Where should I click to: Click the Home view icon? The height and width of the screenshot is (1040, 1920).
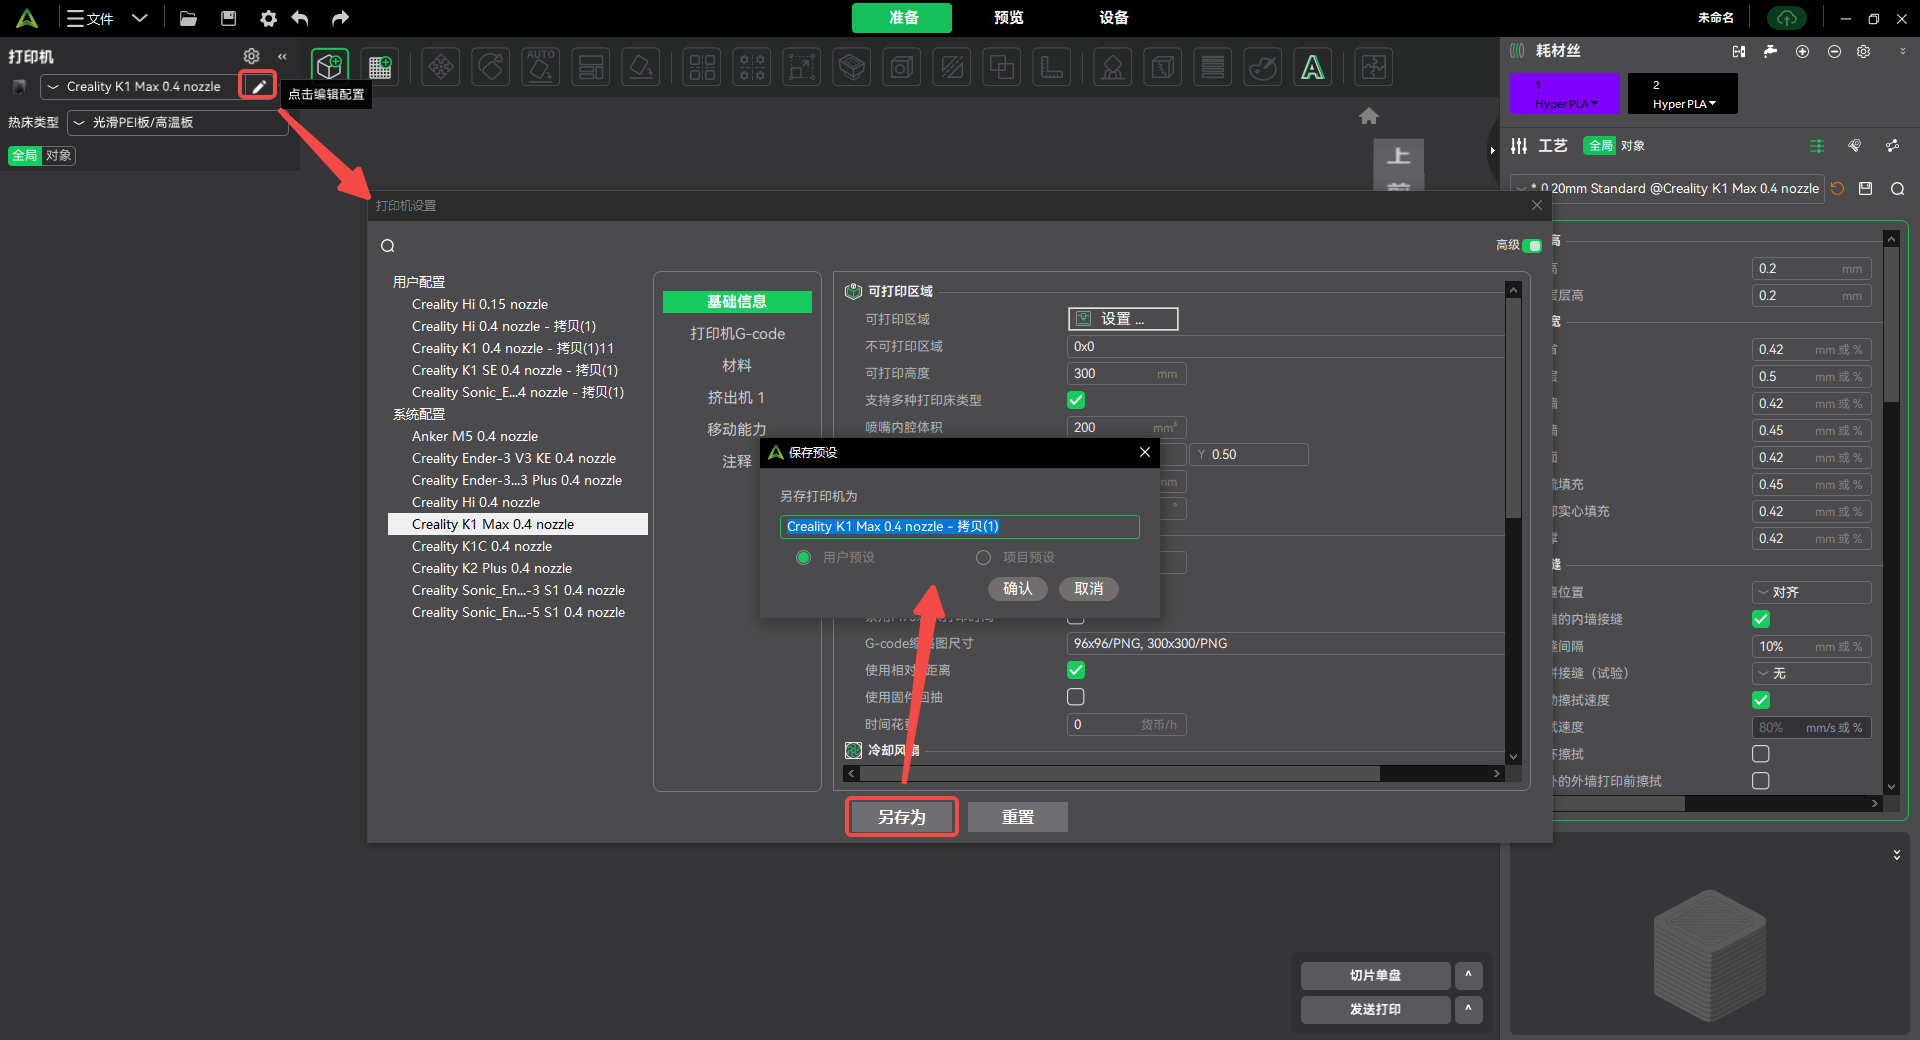point(1369,116)
